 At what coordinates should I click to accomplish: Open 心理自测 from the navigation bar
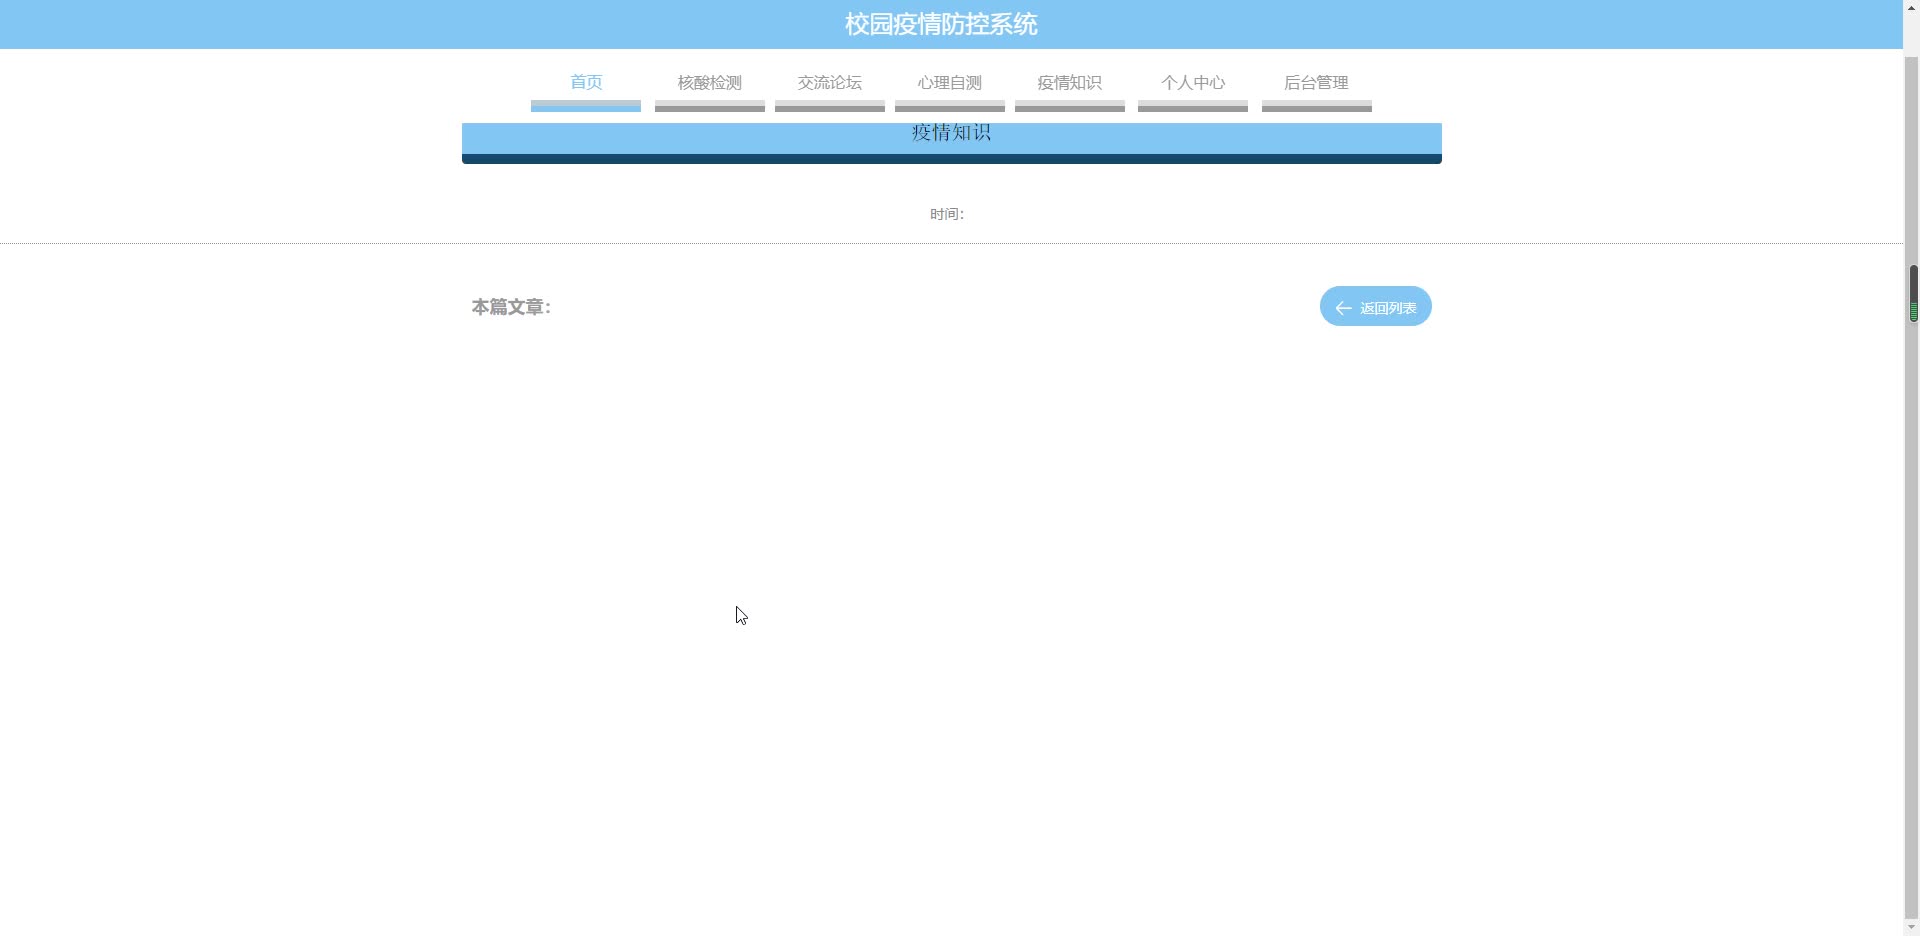[949, 83]
